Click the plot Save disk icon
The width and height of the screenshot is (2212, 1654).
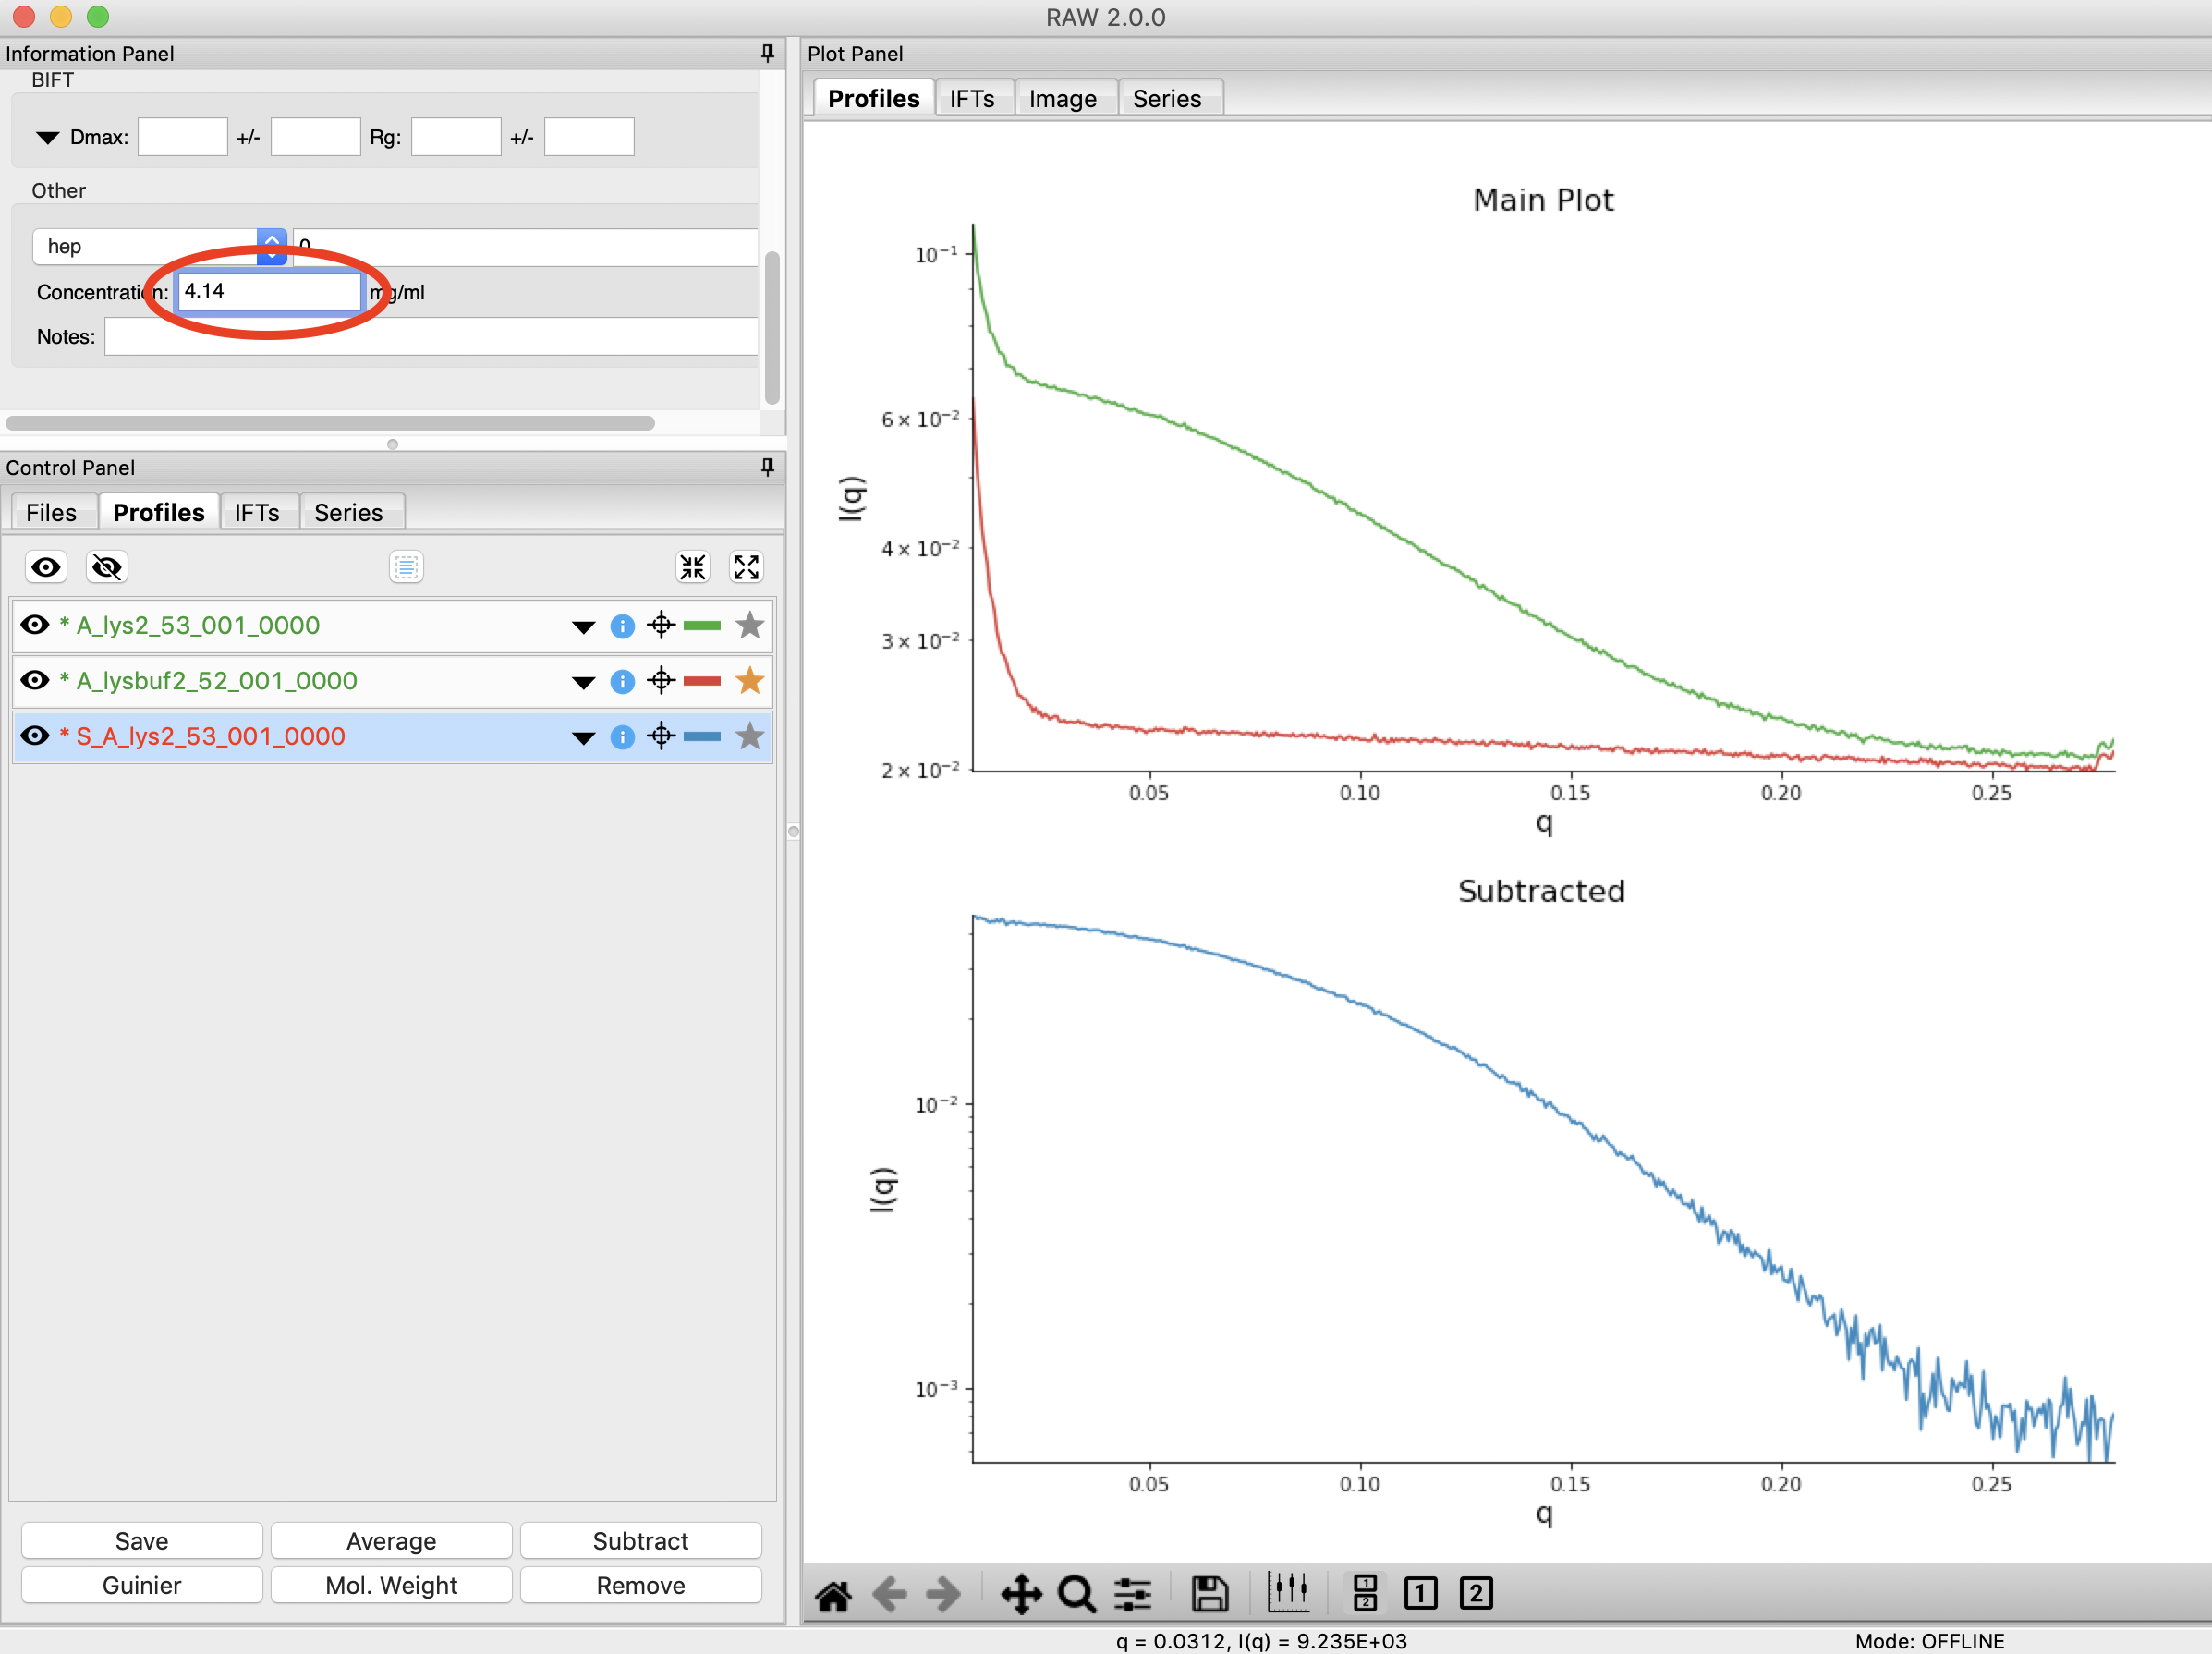(x=1209, y=1594)
